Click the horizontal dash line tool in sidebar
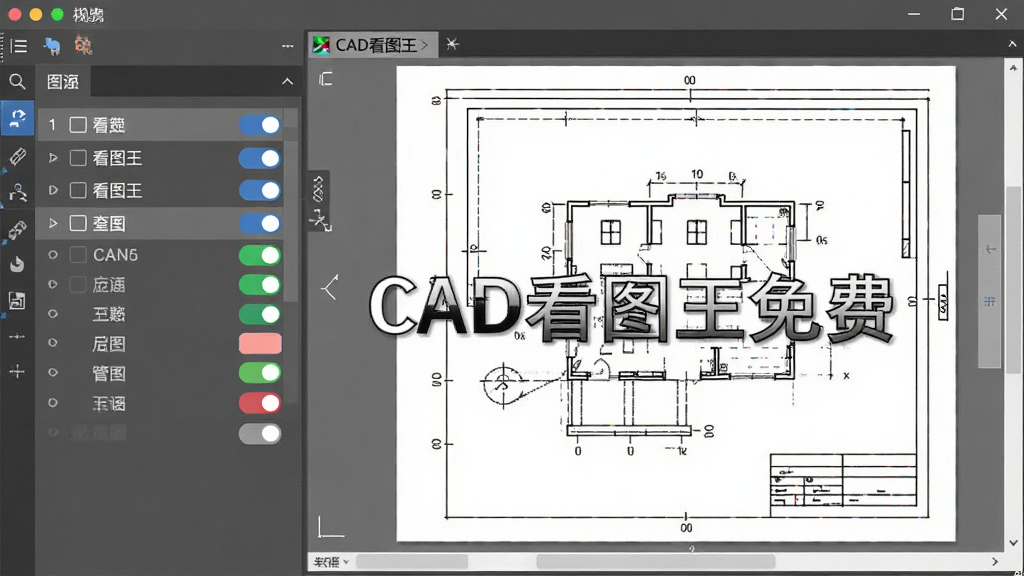The image size is (1024, 576). tap(18, 336)
